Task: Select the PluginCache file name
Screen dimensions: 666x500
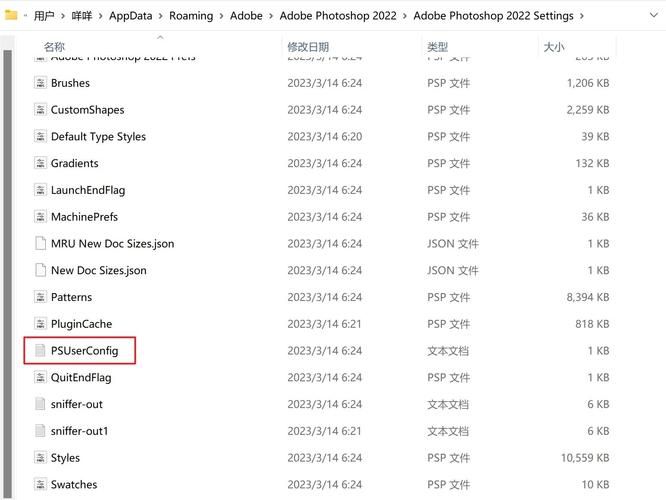Action: point(82,324)
